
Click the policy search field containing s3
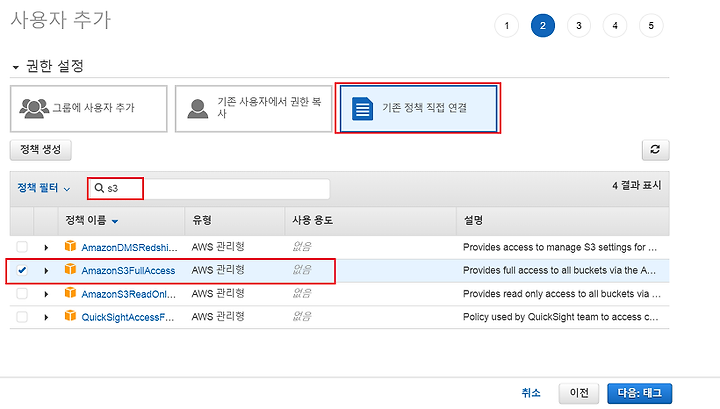coord(210,189)
